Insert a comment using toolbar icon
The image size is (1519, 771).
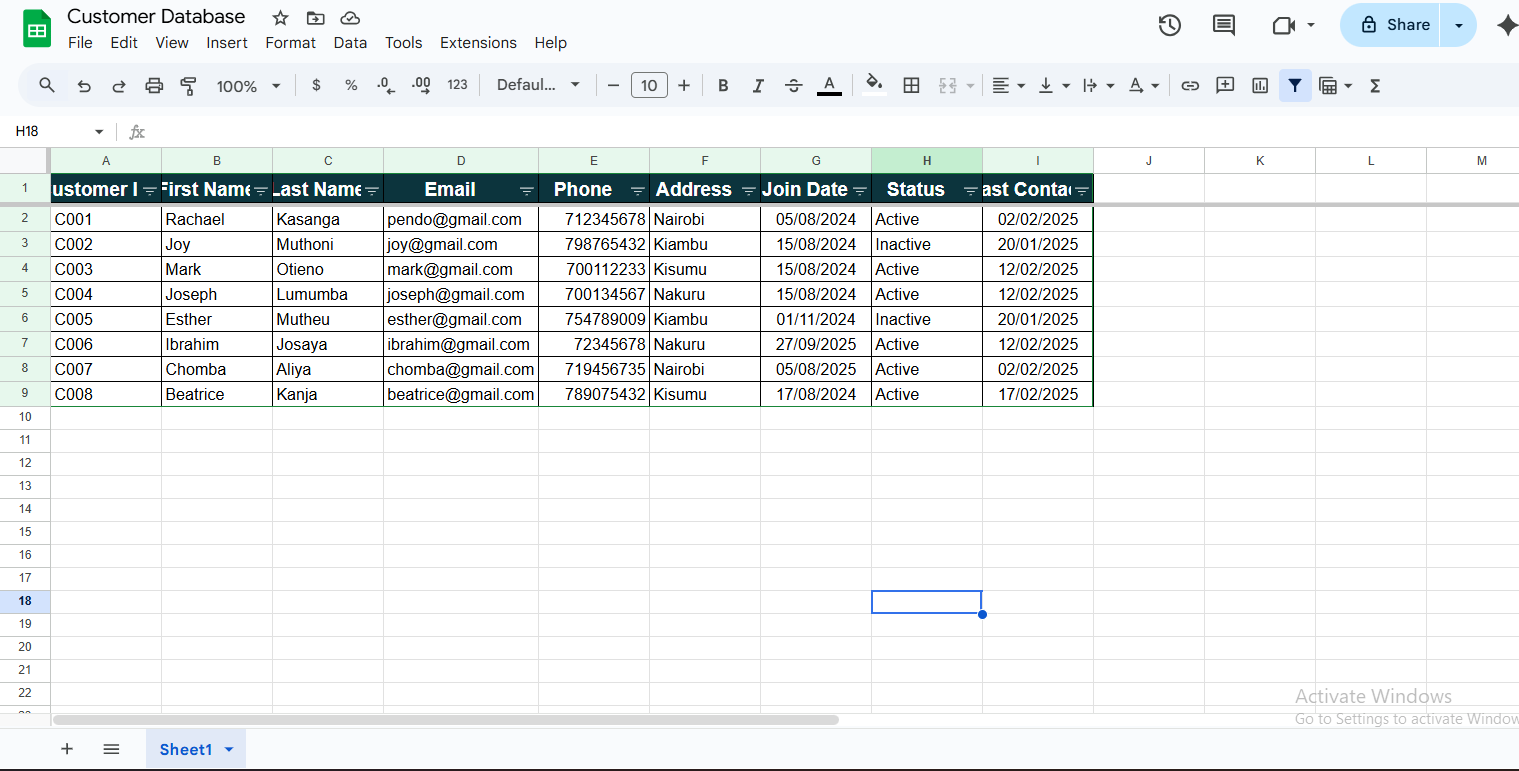coord(1225,85)
